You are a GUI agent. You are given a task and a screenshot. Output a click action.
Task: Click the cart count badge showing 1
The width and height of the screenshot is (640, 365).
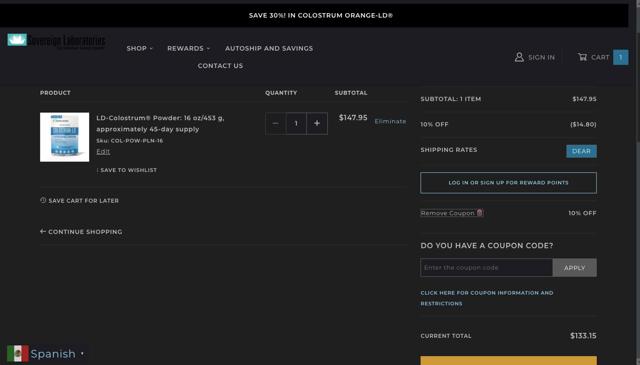pyautogui.click(x=620, y=57)
